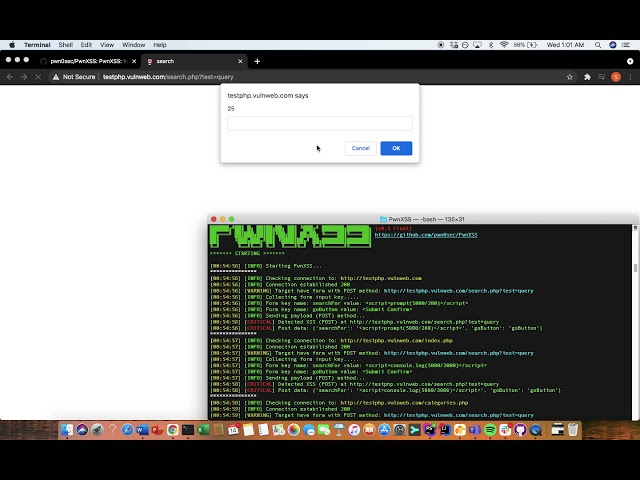This screenshot has width=640, height=480.
Task: Open the Window menu
Action: 133,45
